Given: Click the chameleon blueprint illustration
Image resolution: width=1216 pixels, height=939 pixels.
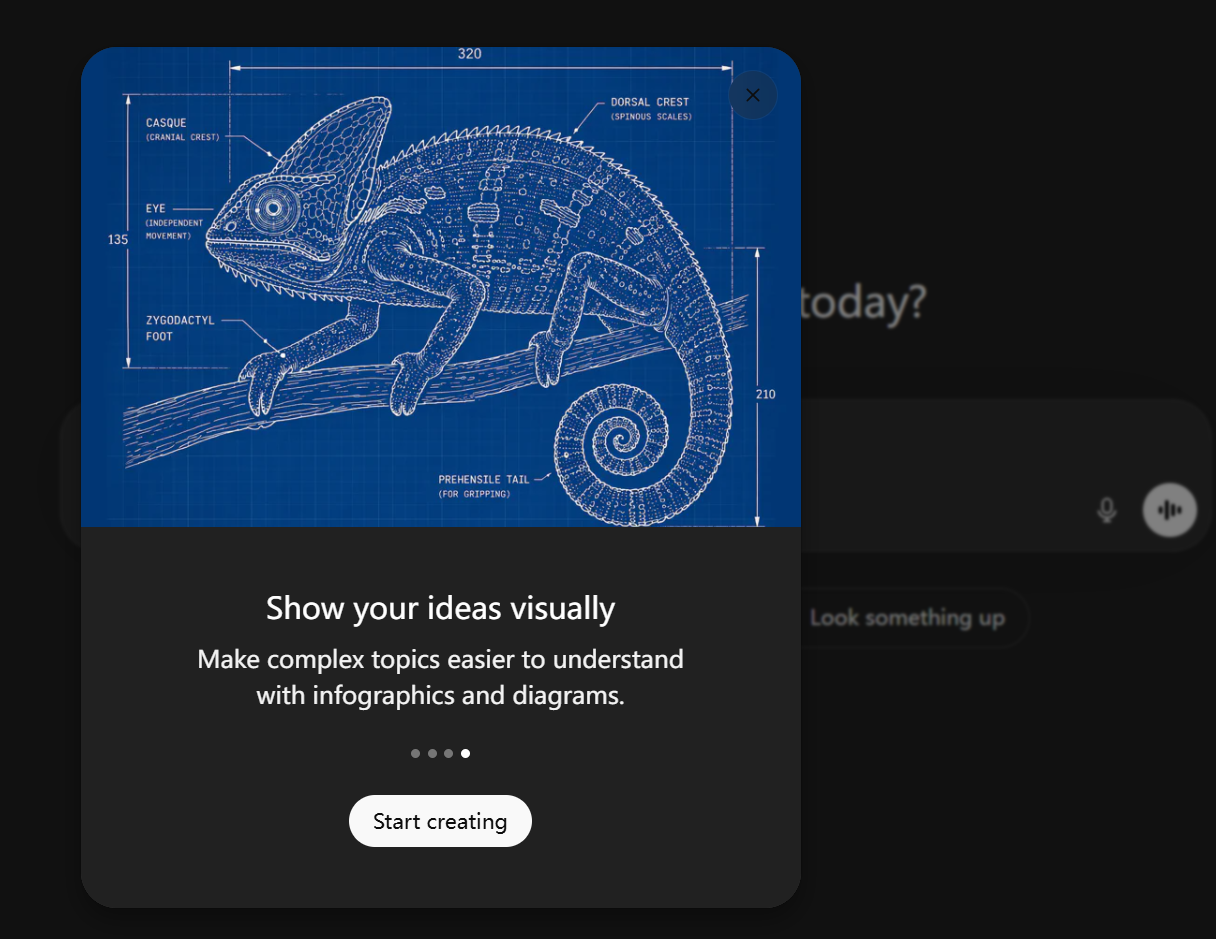Looking at the screenshot, I should (x=441, y=287).
